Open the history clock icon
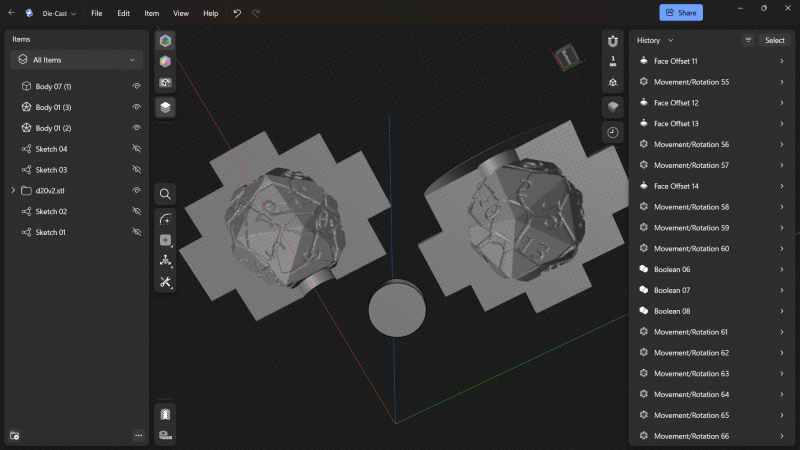Viewport: 800px width, 450px height. click(612, 132)
